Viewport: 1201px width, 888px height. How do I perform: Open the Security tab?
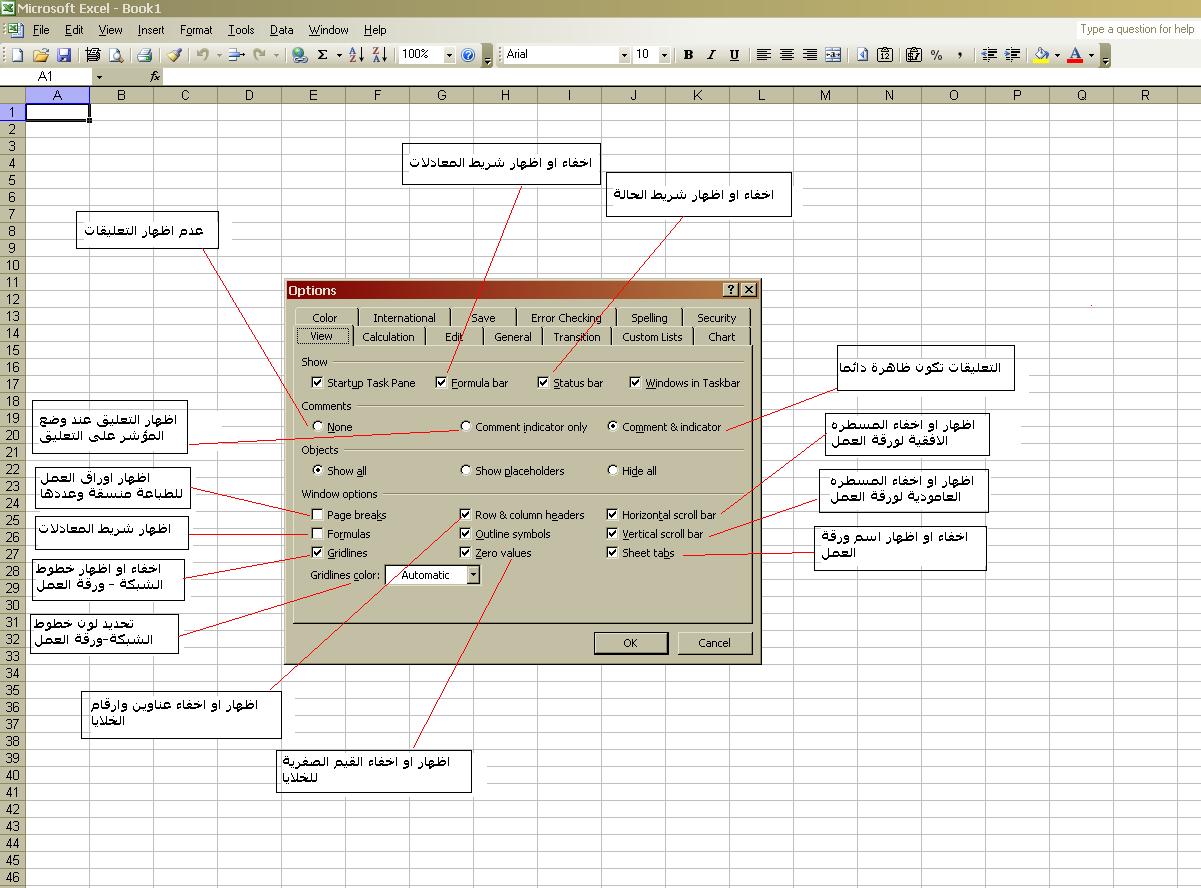tap(717, 318)
